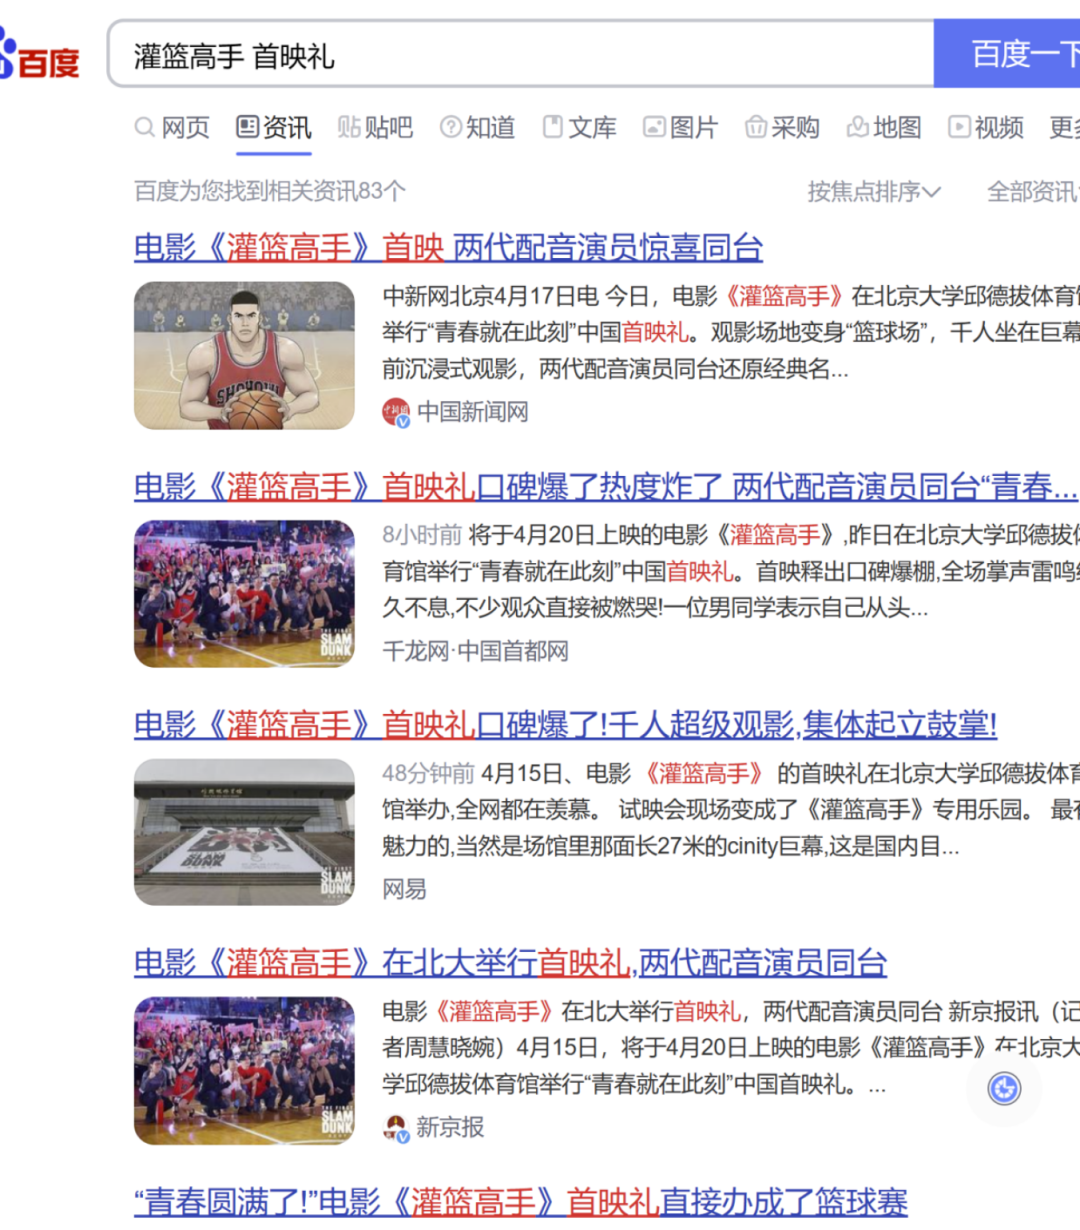Image resolution: width=1080 pixels, height=1230 pixels.
Task: Go to the 地图 map tab
Action: tap(884, 128)
